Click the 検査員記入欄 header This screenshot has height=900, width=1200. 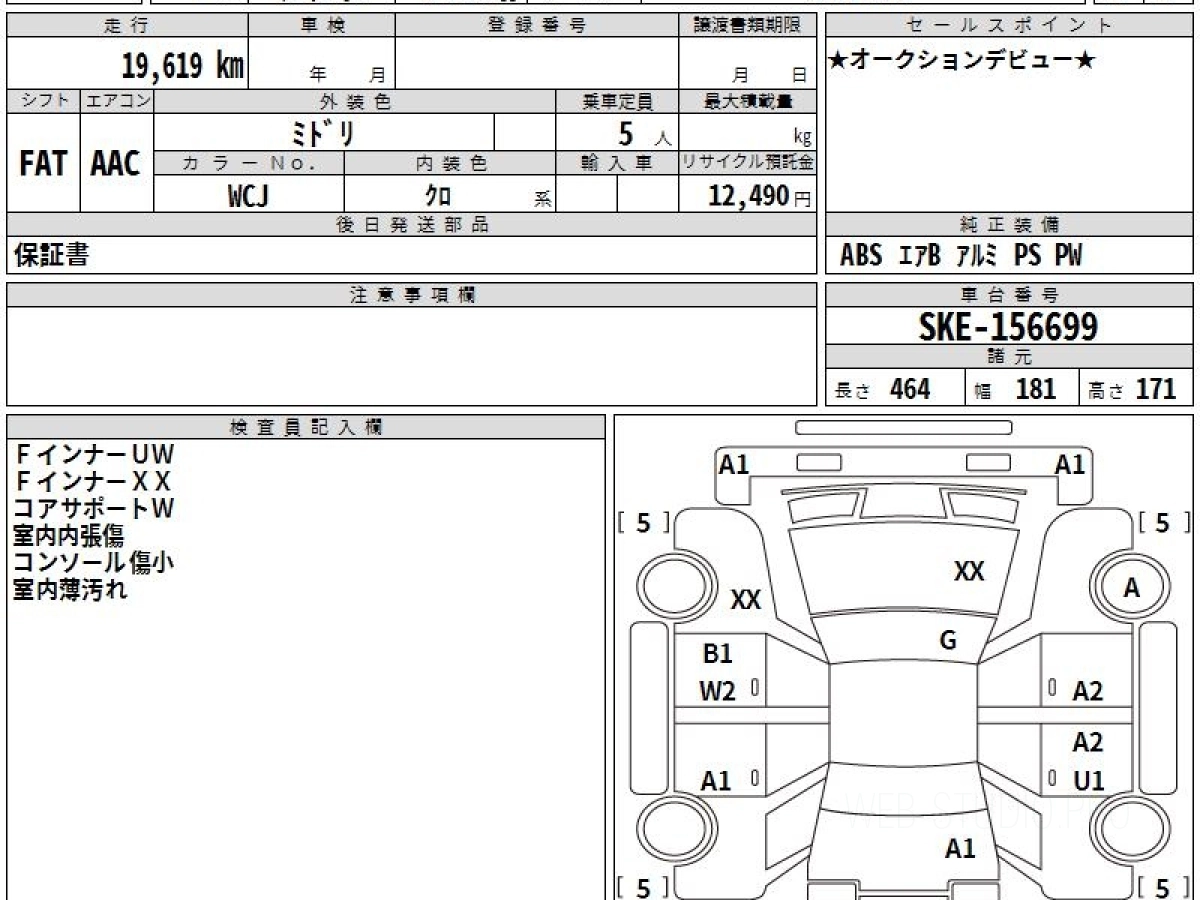coord(306,427)
